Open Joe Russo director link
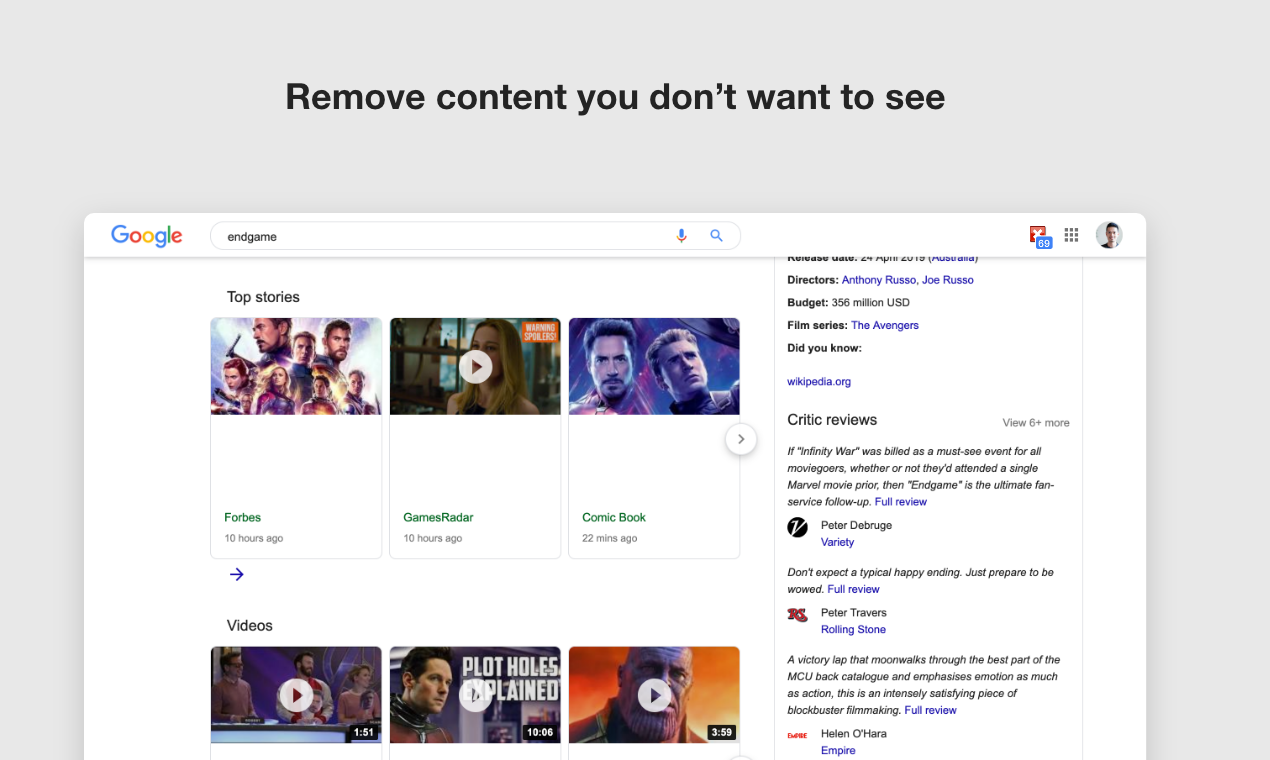Screen dimensions: 1270x760 [x=948, y=280]
